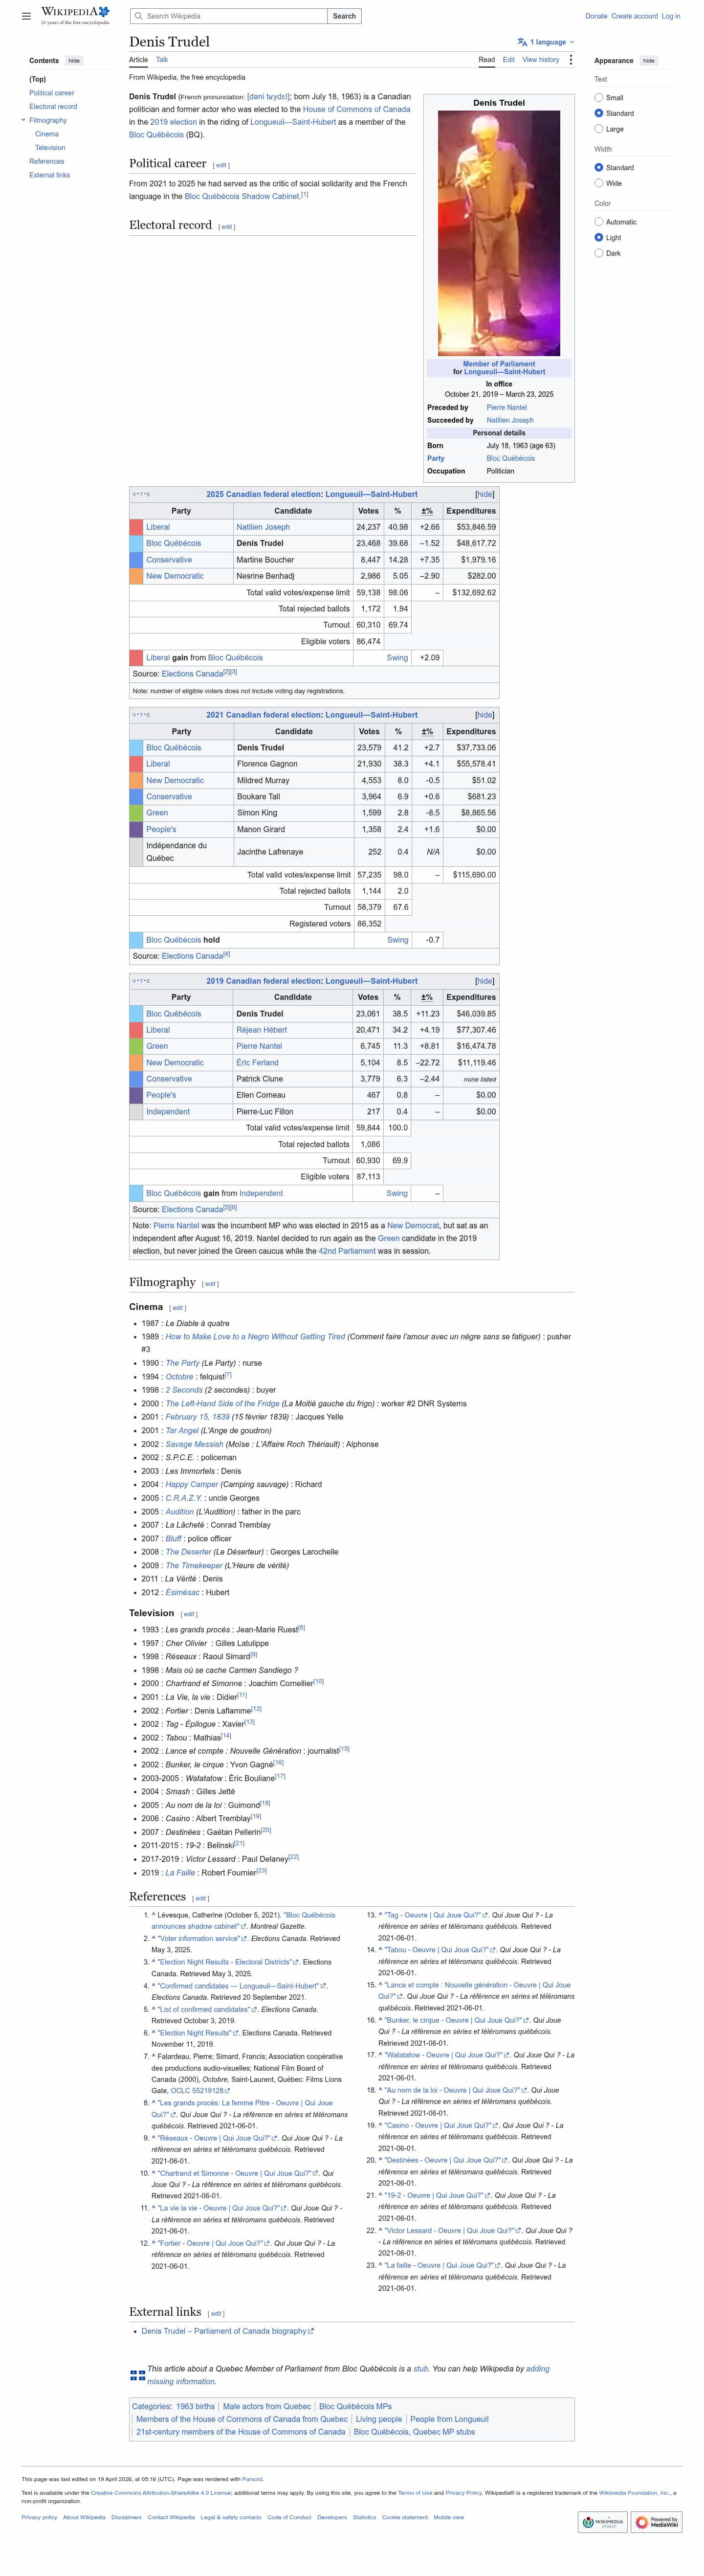Open the '1 language' dropdown
This screenshot has height=2576, width=704.
tap(547, 42)
